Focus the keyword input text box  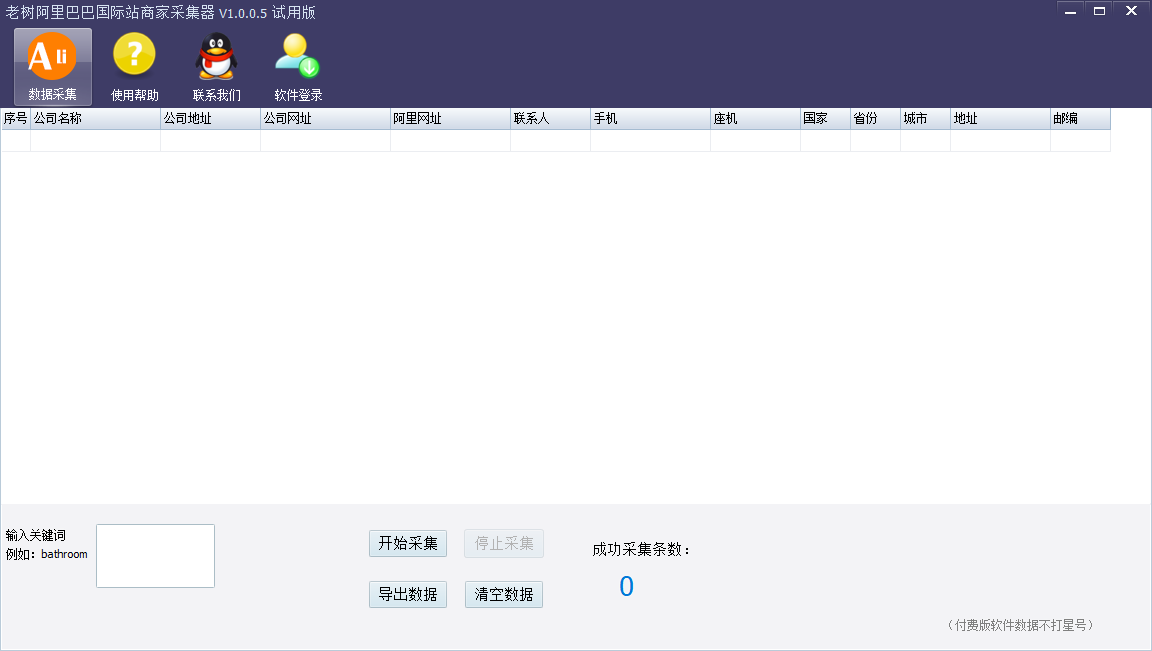tap(156, 556)
